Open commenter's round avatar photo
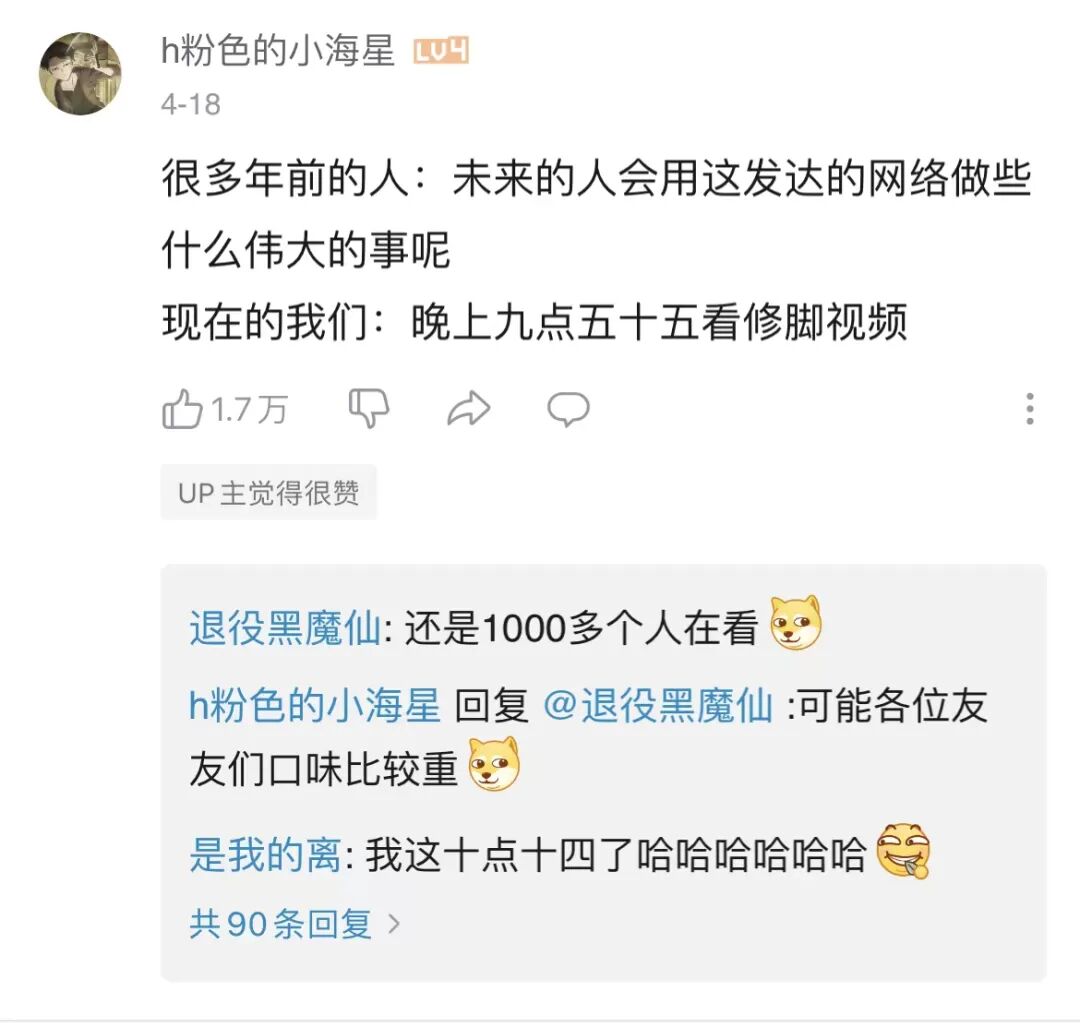The width and height of the screenshot is (1080, 1027). pyautogui.click(x=80, y=74)
